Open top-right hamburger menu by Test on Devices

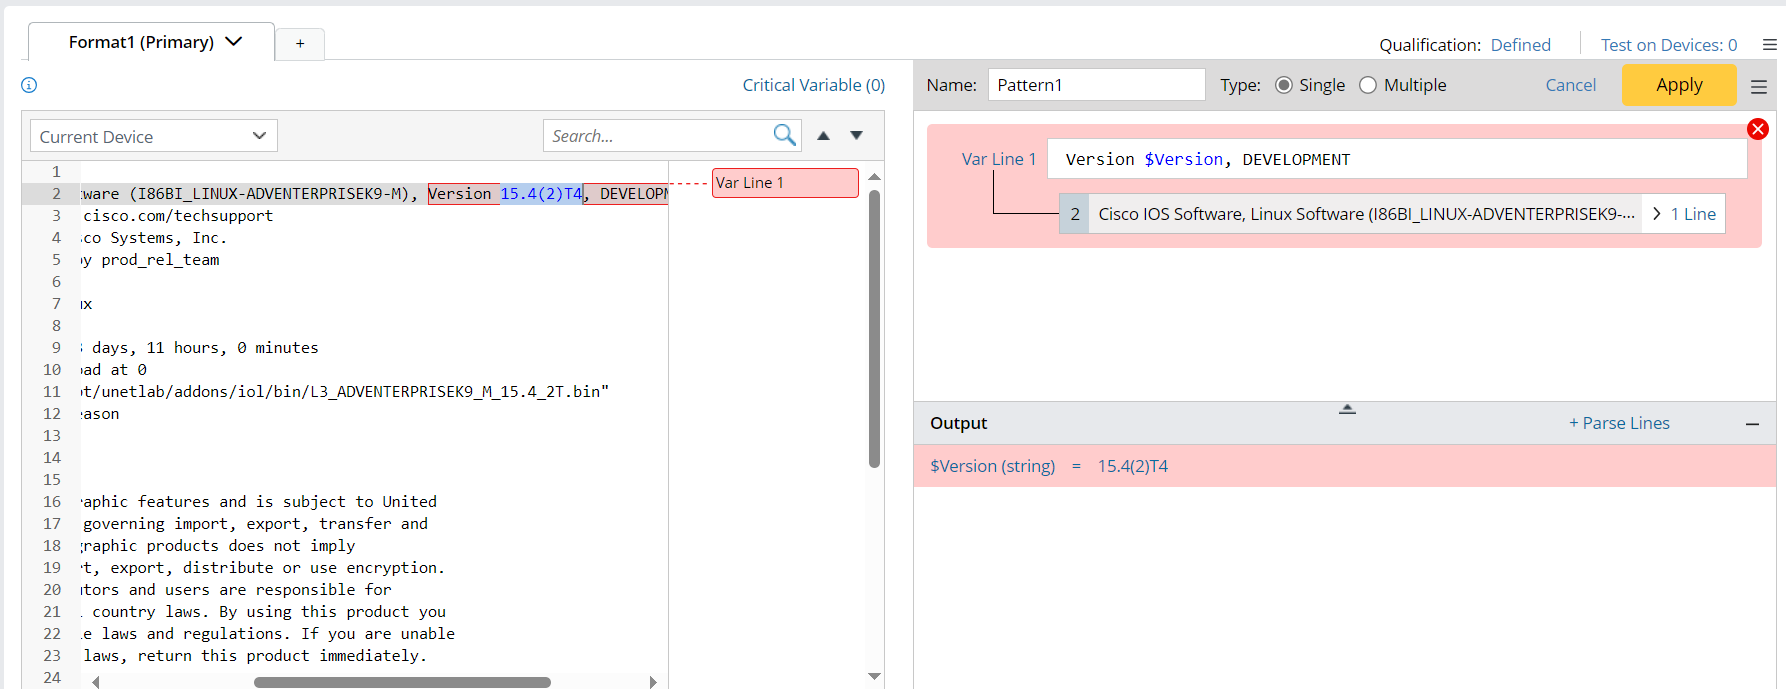pos(1769,45)
